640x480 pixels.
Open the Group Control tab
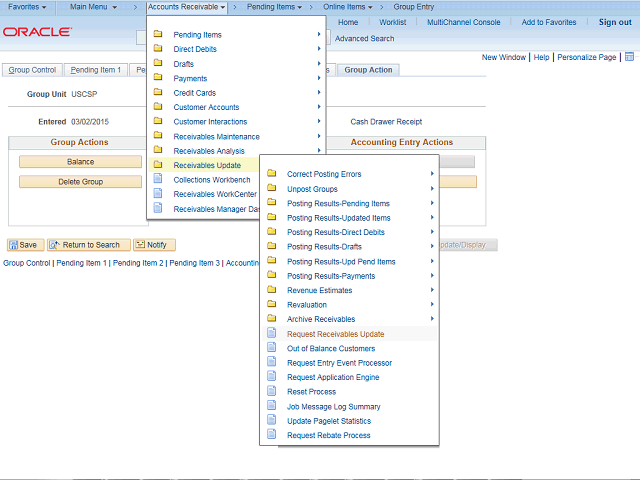(x=32, y=70)
